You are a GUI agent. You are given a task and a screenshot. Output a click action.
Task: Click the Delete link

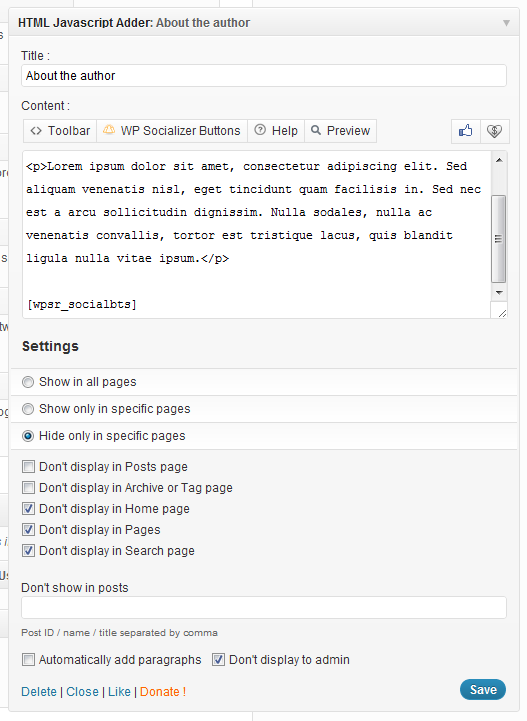click(x=39, y=692)
